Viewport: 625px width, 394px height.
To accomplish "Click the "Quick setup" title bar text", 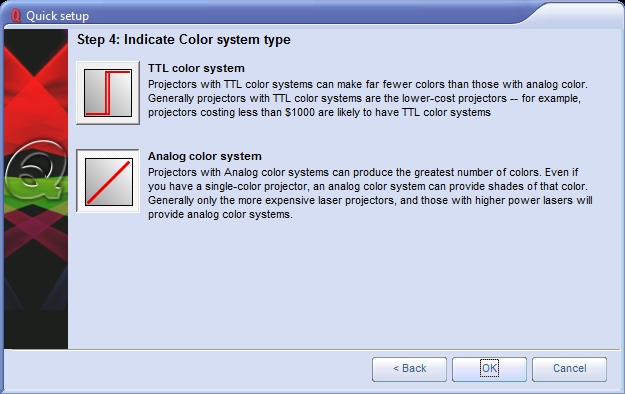I will pyautogui.click(x=57, y=16).
